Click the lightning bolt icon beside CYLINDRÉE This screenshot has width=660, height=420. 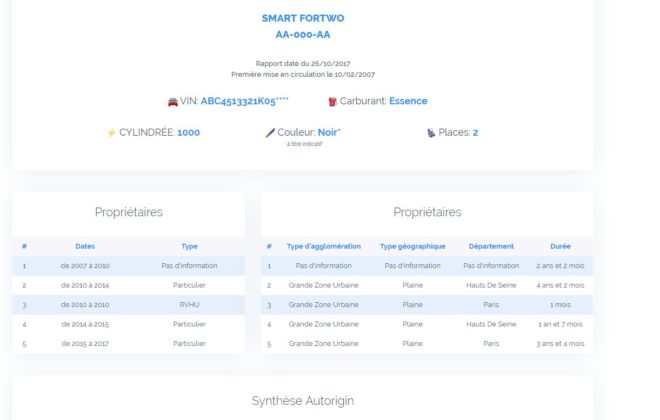coord(112,133)
